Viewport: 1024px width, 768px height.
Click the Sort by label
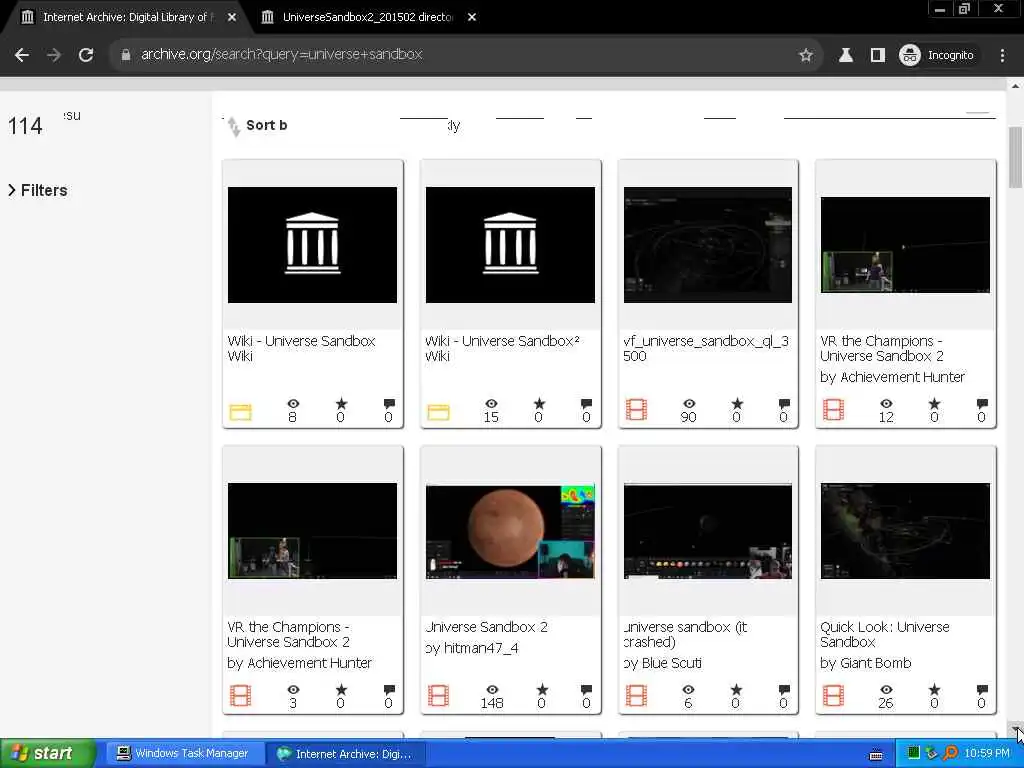point(266,125)
